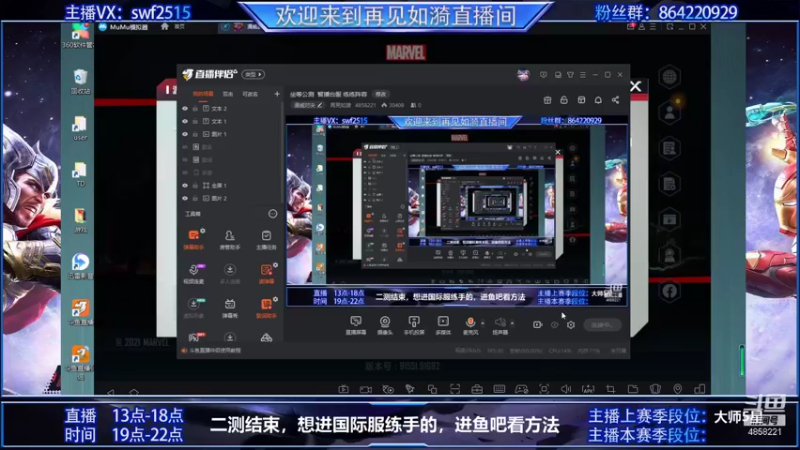The width and height of the screenshot is (800, 450).
Task: Click MuMu emulator home tab
Action: click(172, 27)
